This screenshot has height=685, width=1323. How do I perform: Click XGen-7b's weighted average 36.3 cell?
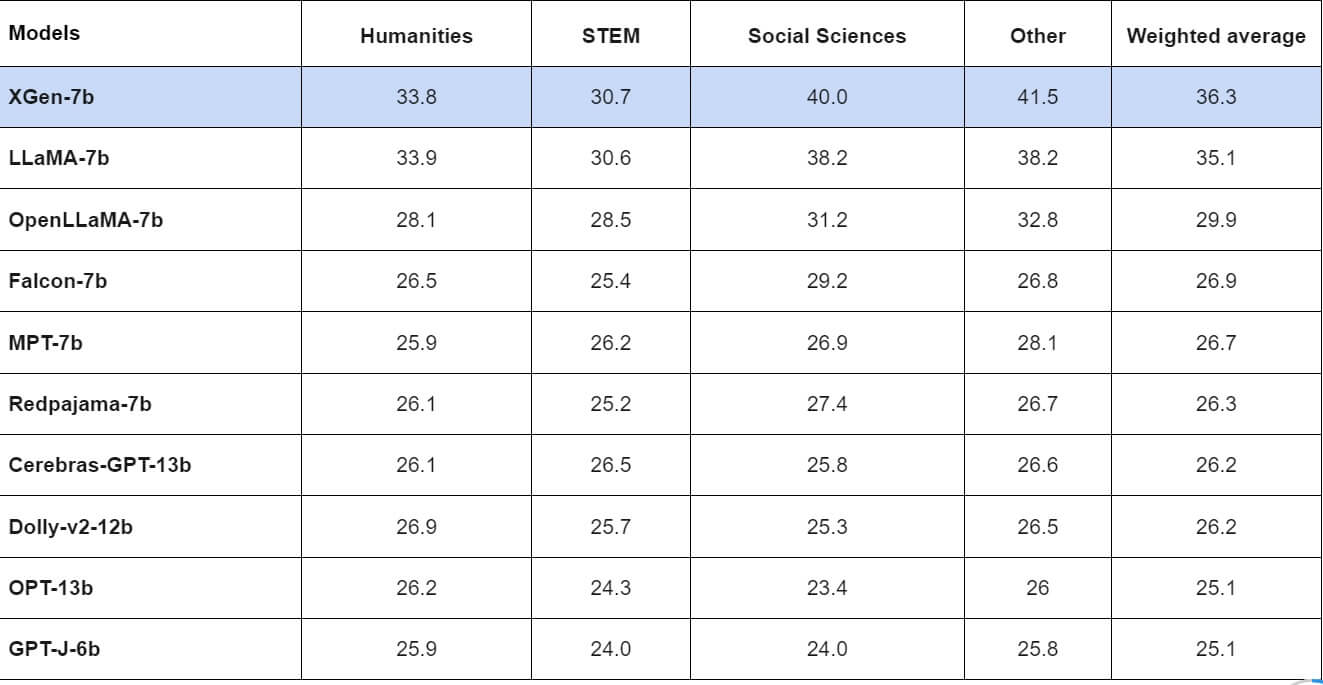(1216, 97)
